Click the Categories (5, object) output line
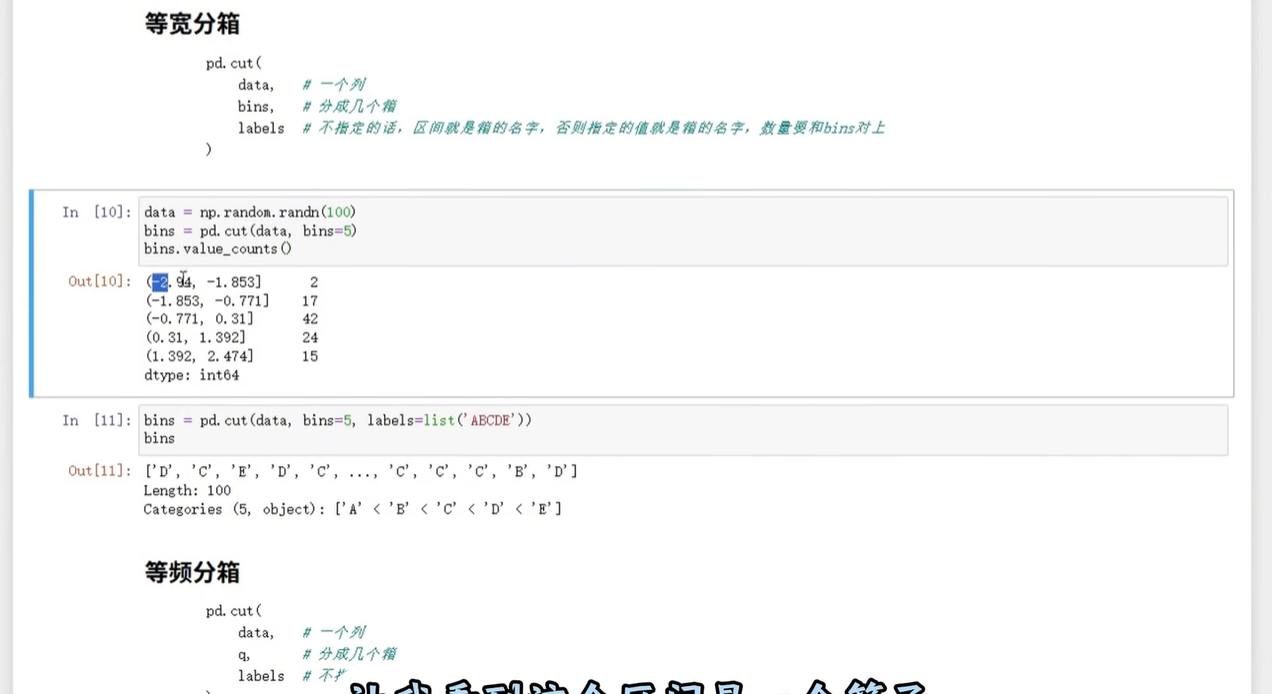Screen dimensions: 1272x694 (352, 509)
